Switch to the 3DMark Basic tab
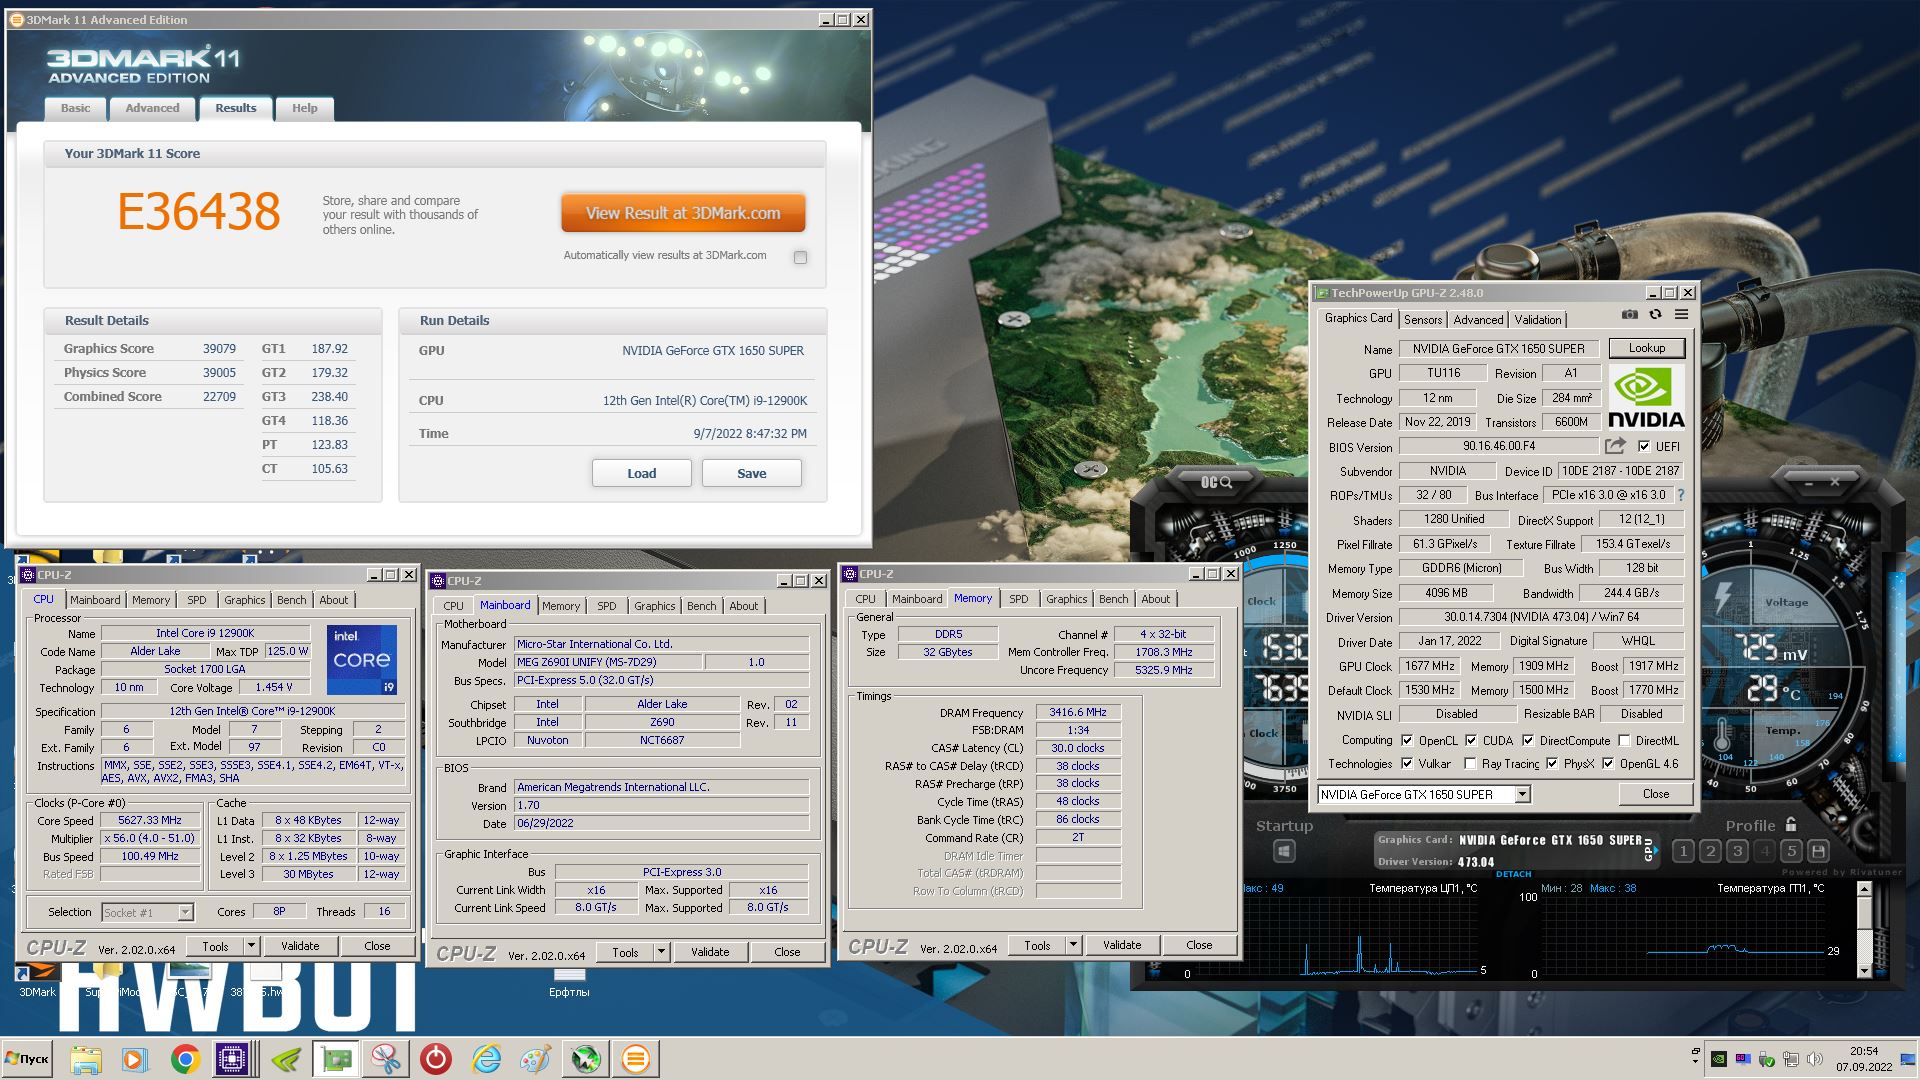Viewport: 1920px width, 1080px height. click(75, 108)
